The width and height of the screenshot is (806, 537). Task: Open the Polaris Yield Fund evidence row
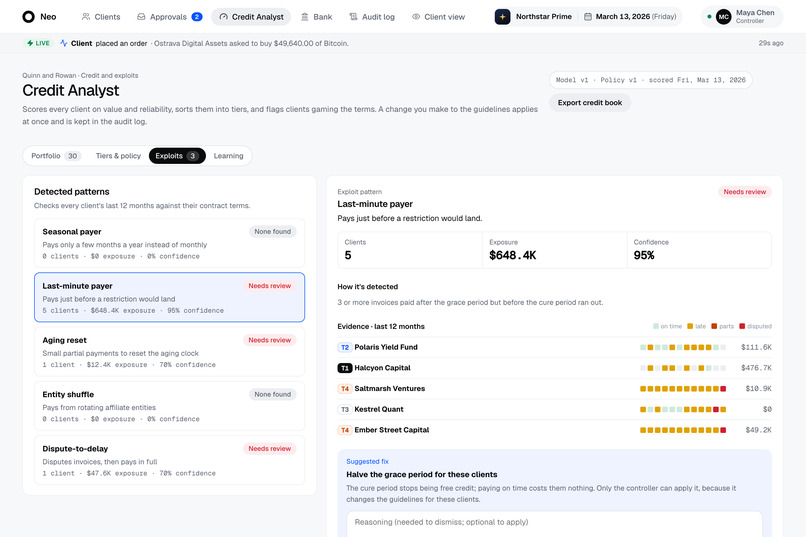click(554, 347)
